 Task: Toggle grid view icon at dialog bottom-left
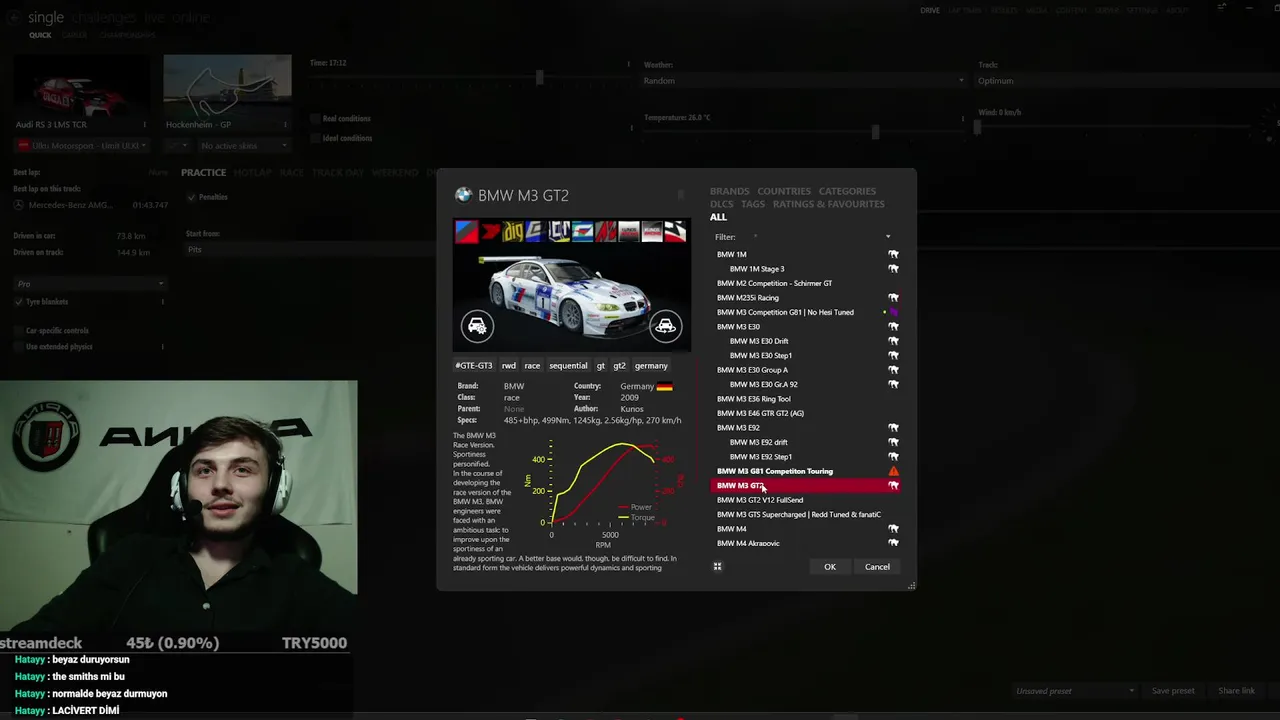click(717, 567)
